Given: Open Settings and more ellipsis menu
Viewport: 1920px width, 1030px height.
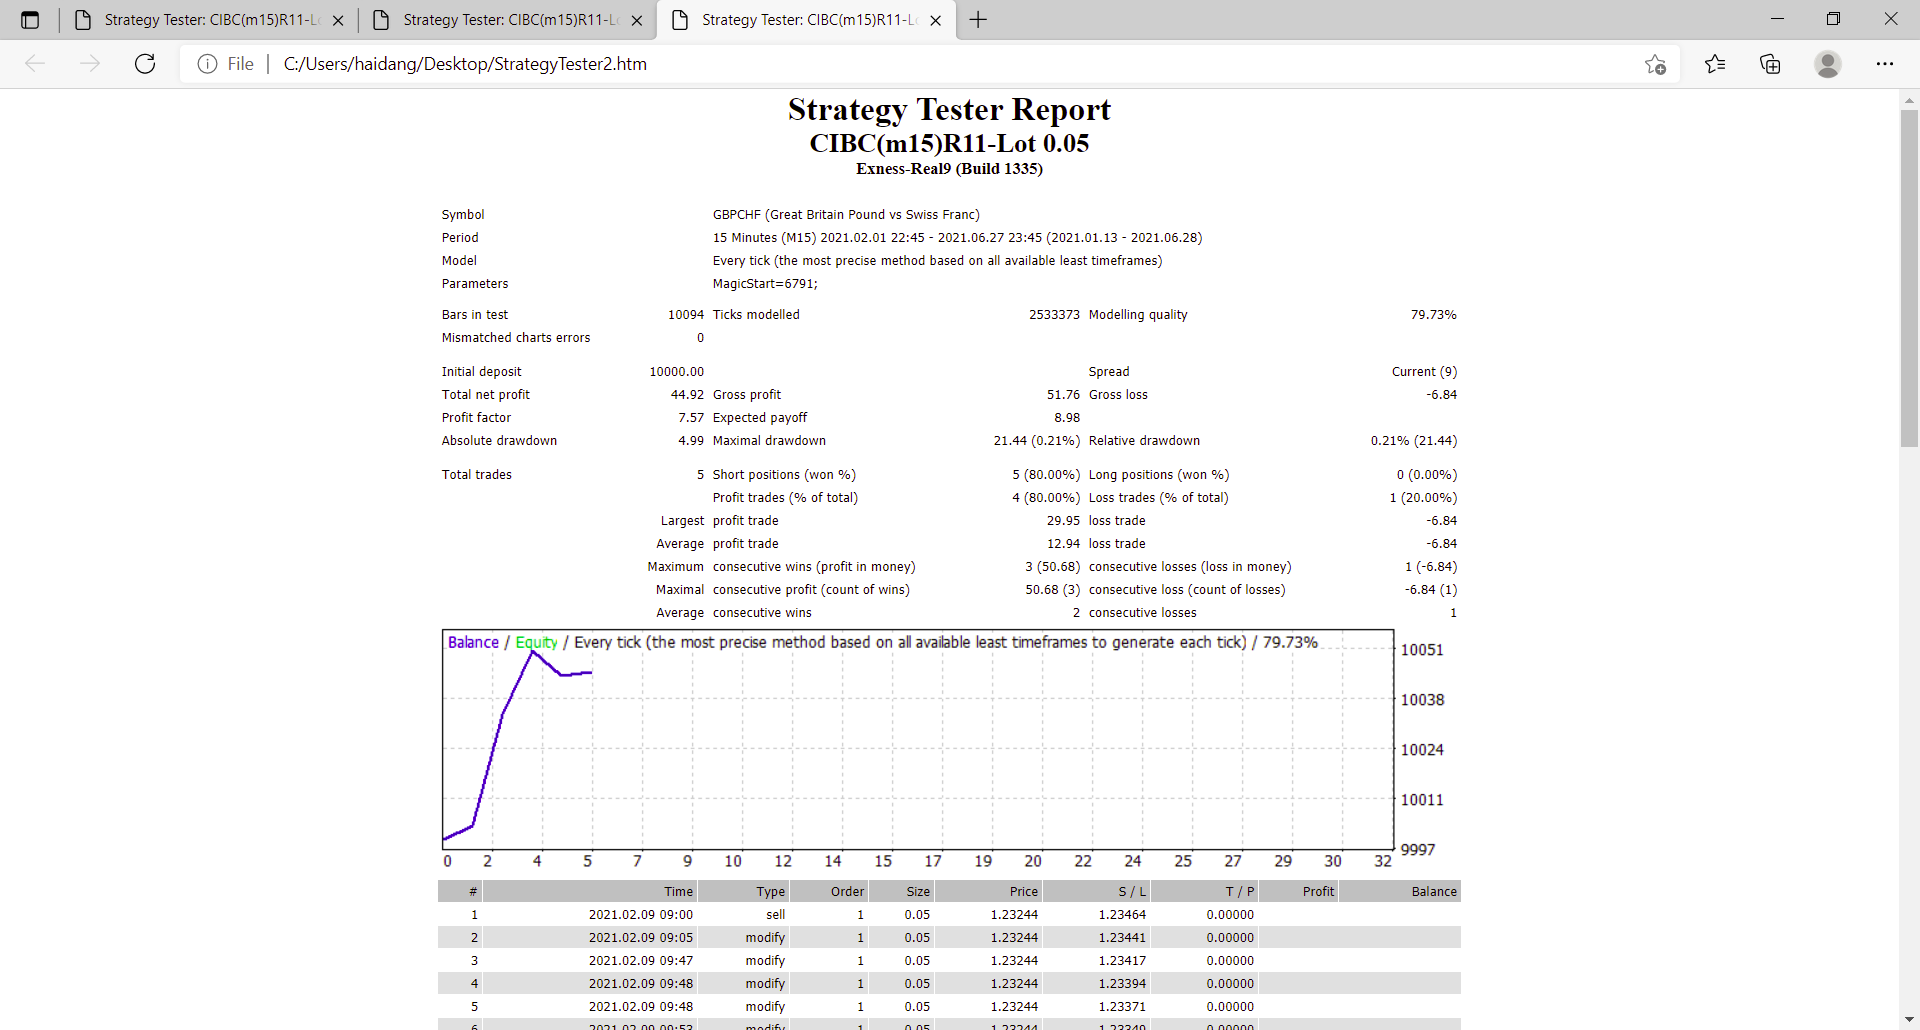Looking at the screenshot, I should pos(1885,64).
